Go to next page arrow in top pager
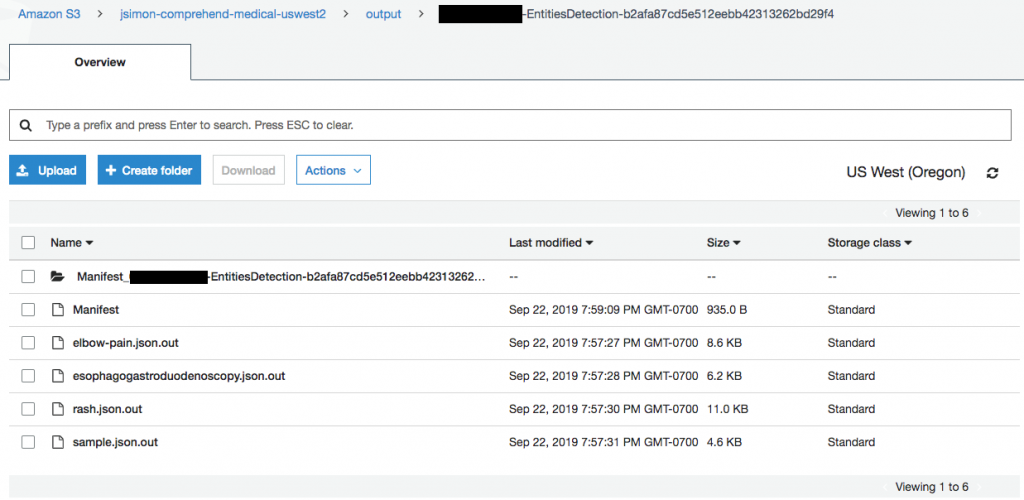The width and height of the screenshot is (1024, 500). click(978, 213)
